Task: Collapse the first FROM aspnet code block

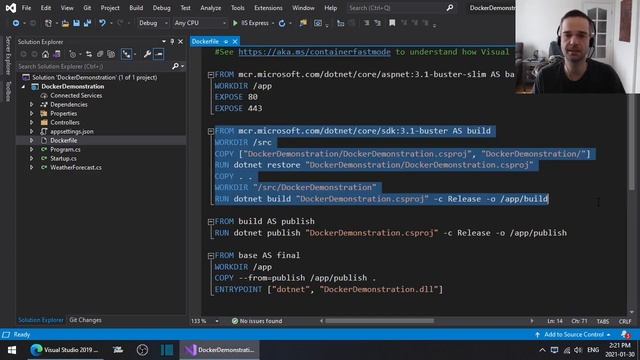Action: pyautogui.click(x=211, y=75)
